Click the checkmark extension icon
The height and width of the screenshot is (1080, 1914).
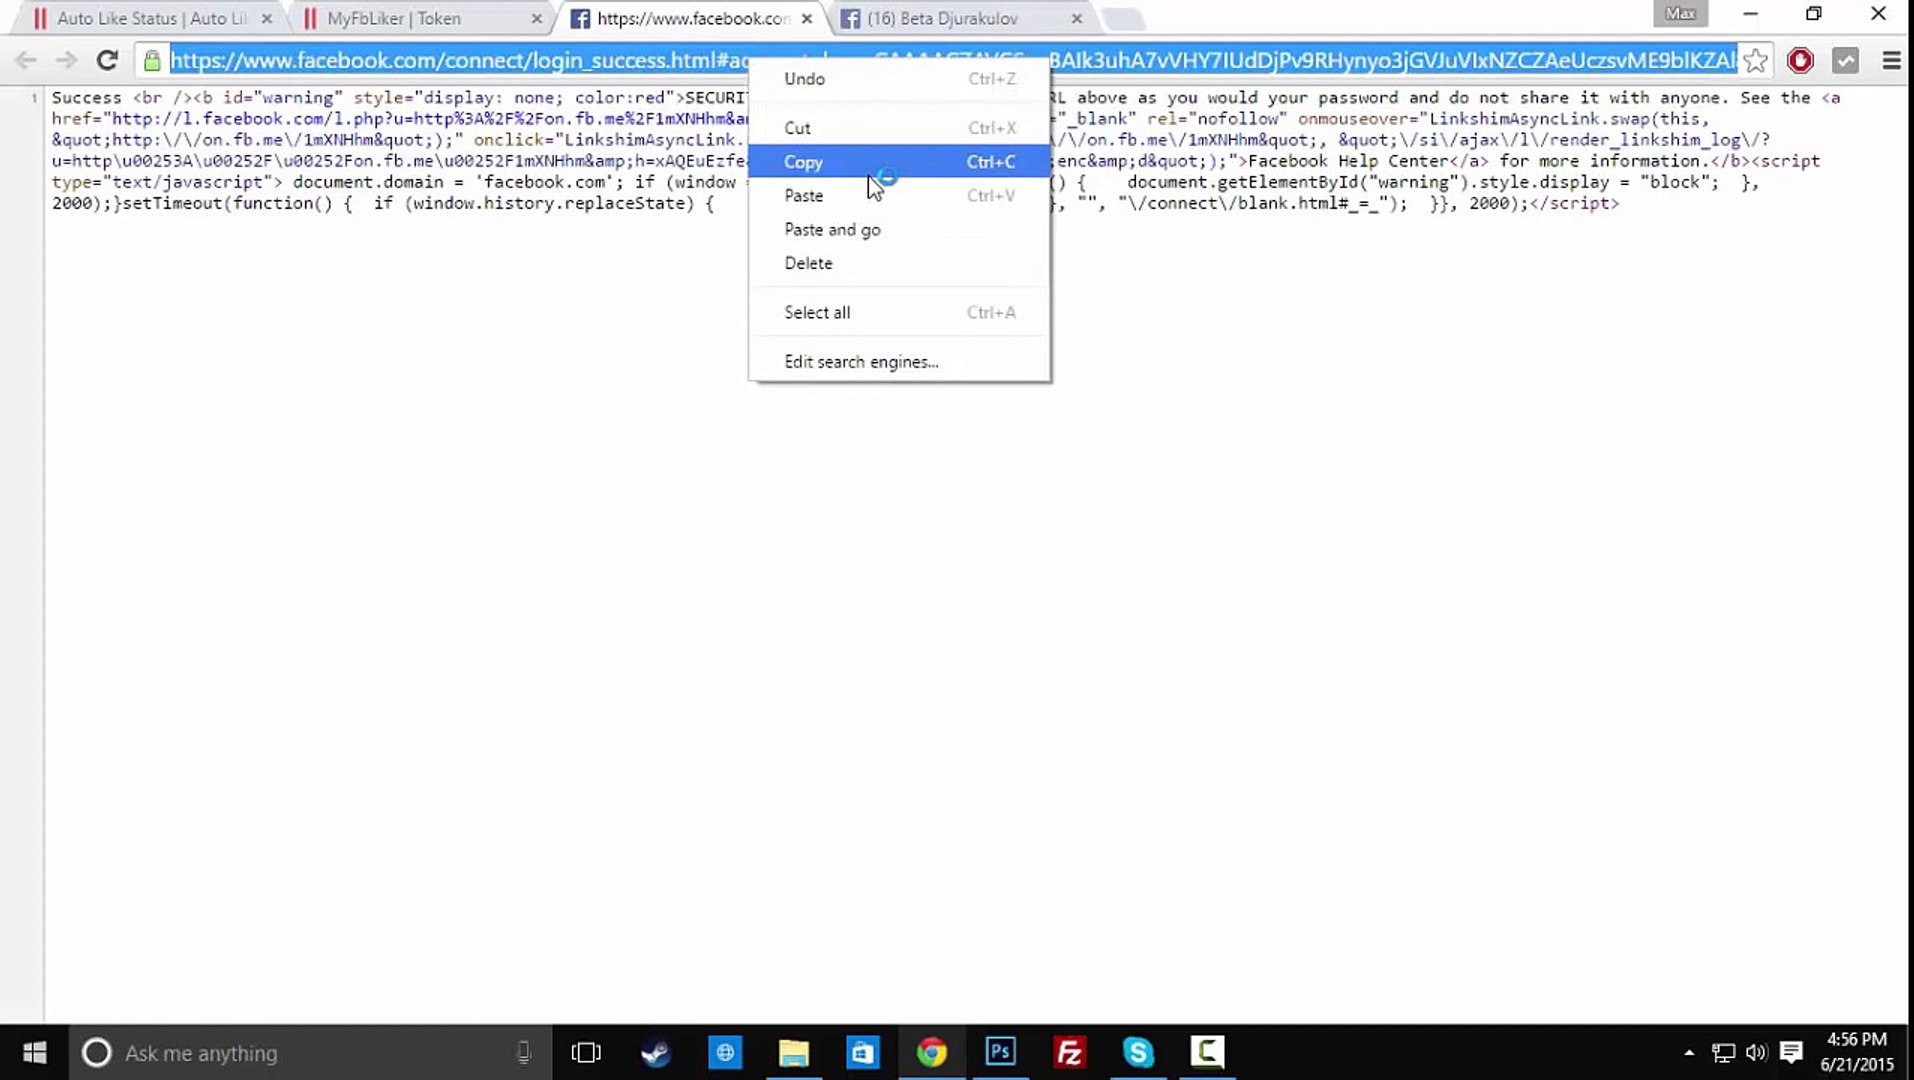[x=1845, y=60]
